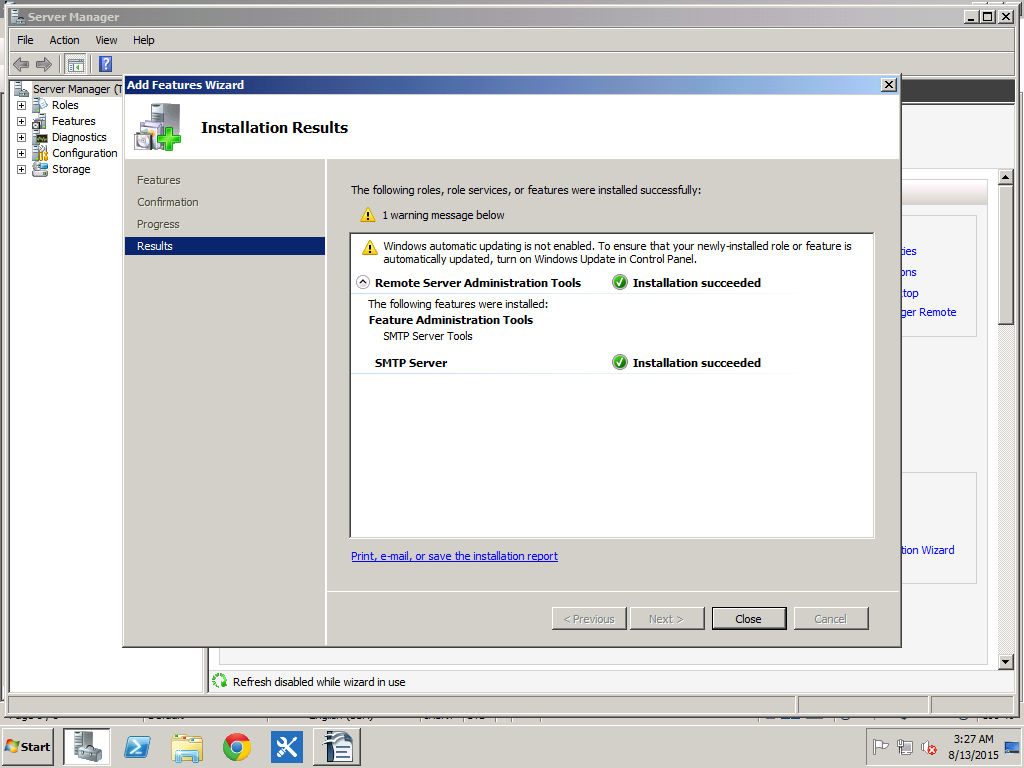Click the Next button in wizard
This screenshot has width=1024, height=768.
(667, 618)
